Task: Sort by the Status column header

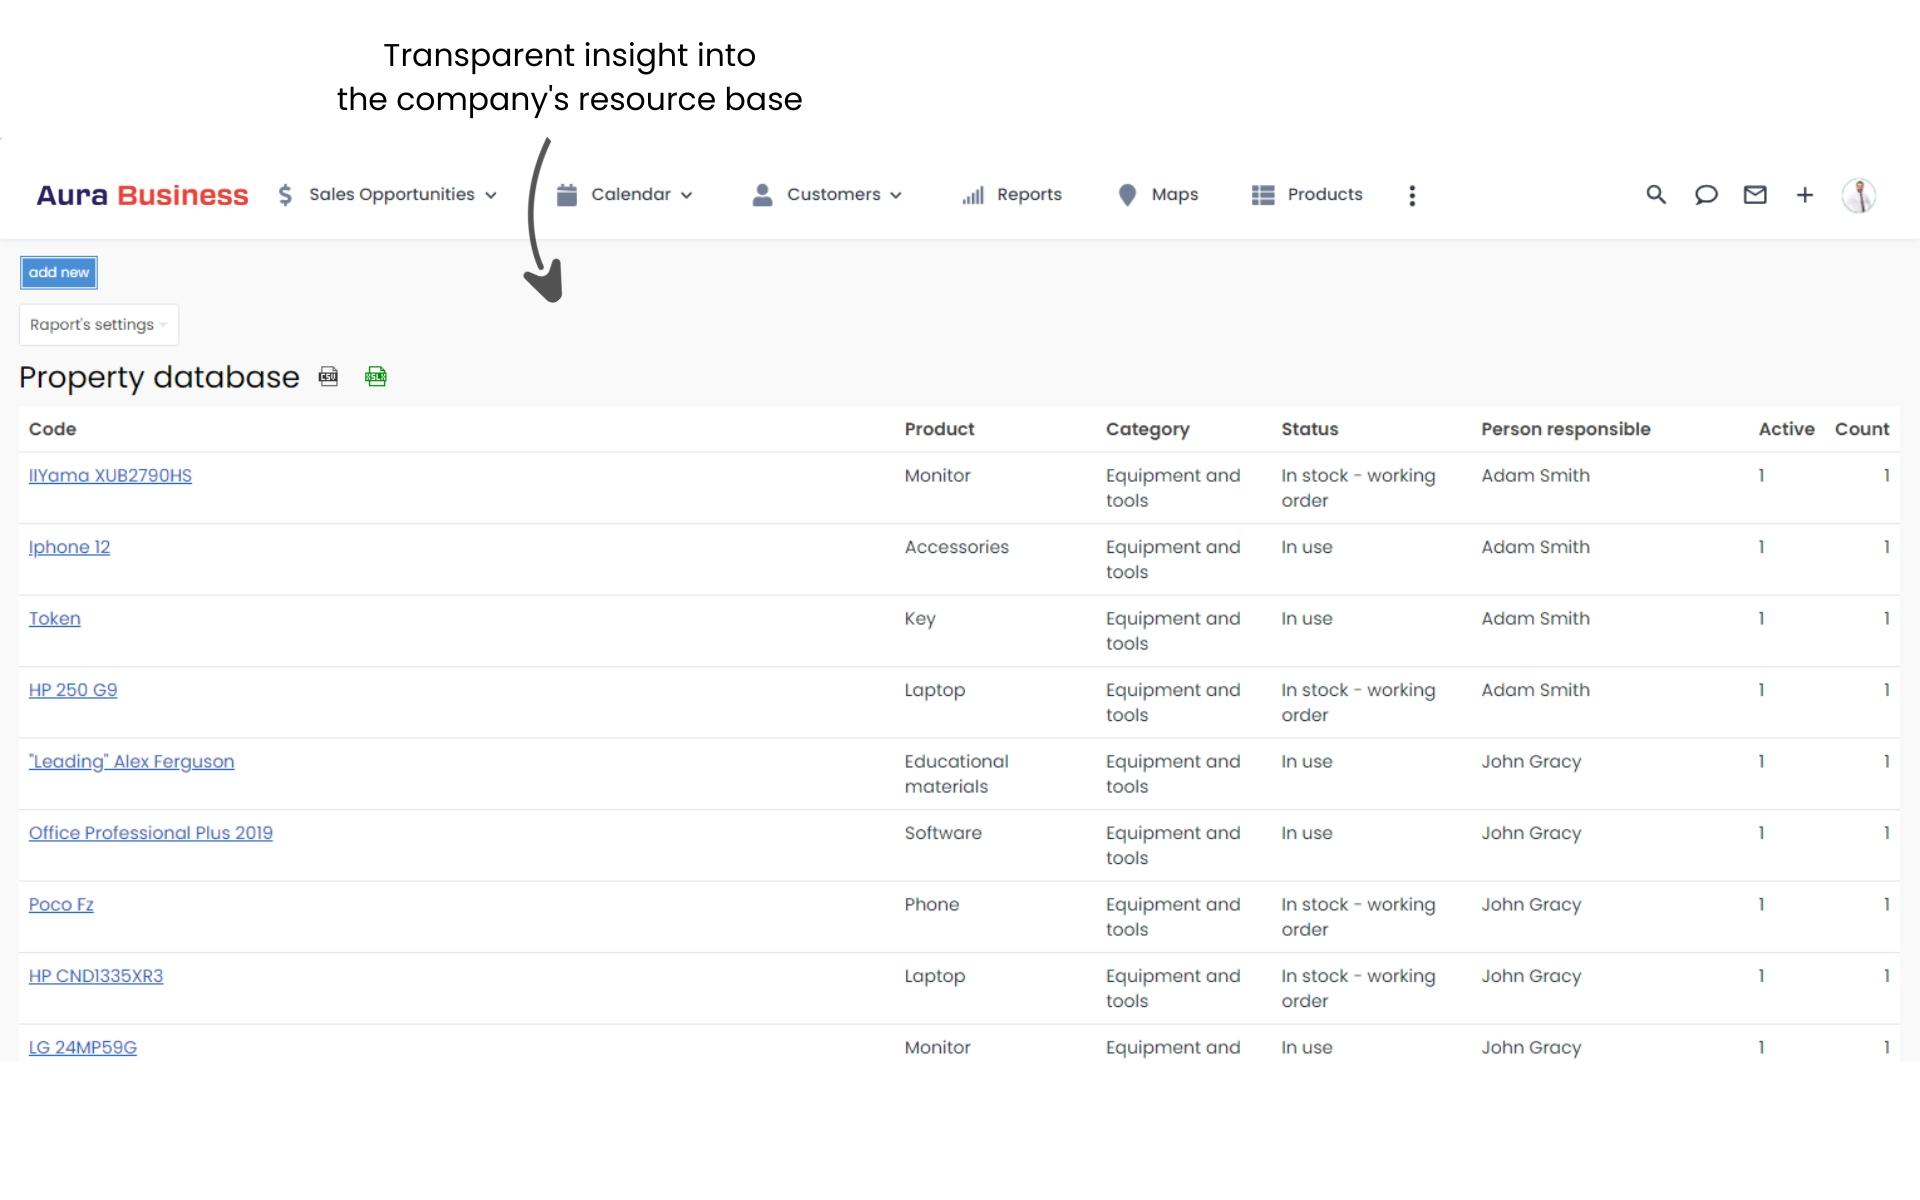Action: (1309, 429)
